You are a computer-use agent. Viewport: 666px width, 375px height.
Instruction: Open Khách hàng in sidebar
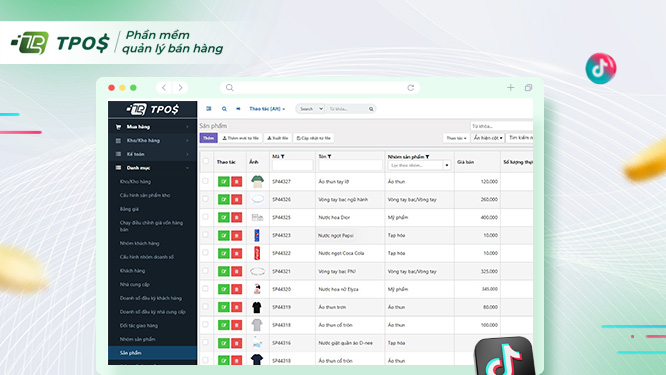click(132, 271)
